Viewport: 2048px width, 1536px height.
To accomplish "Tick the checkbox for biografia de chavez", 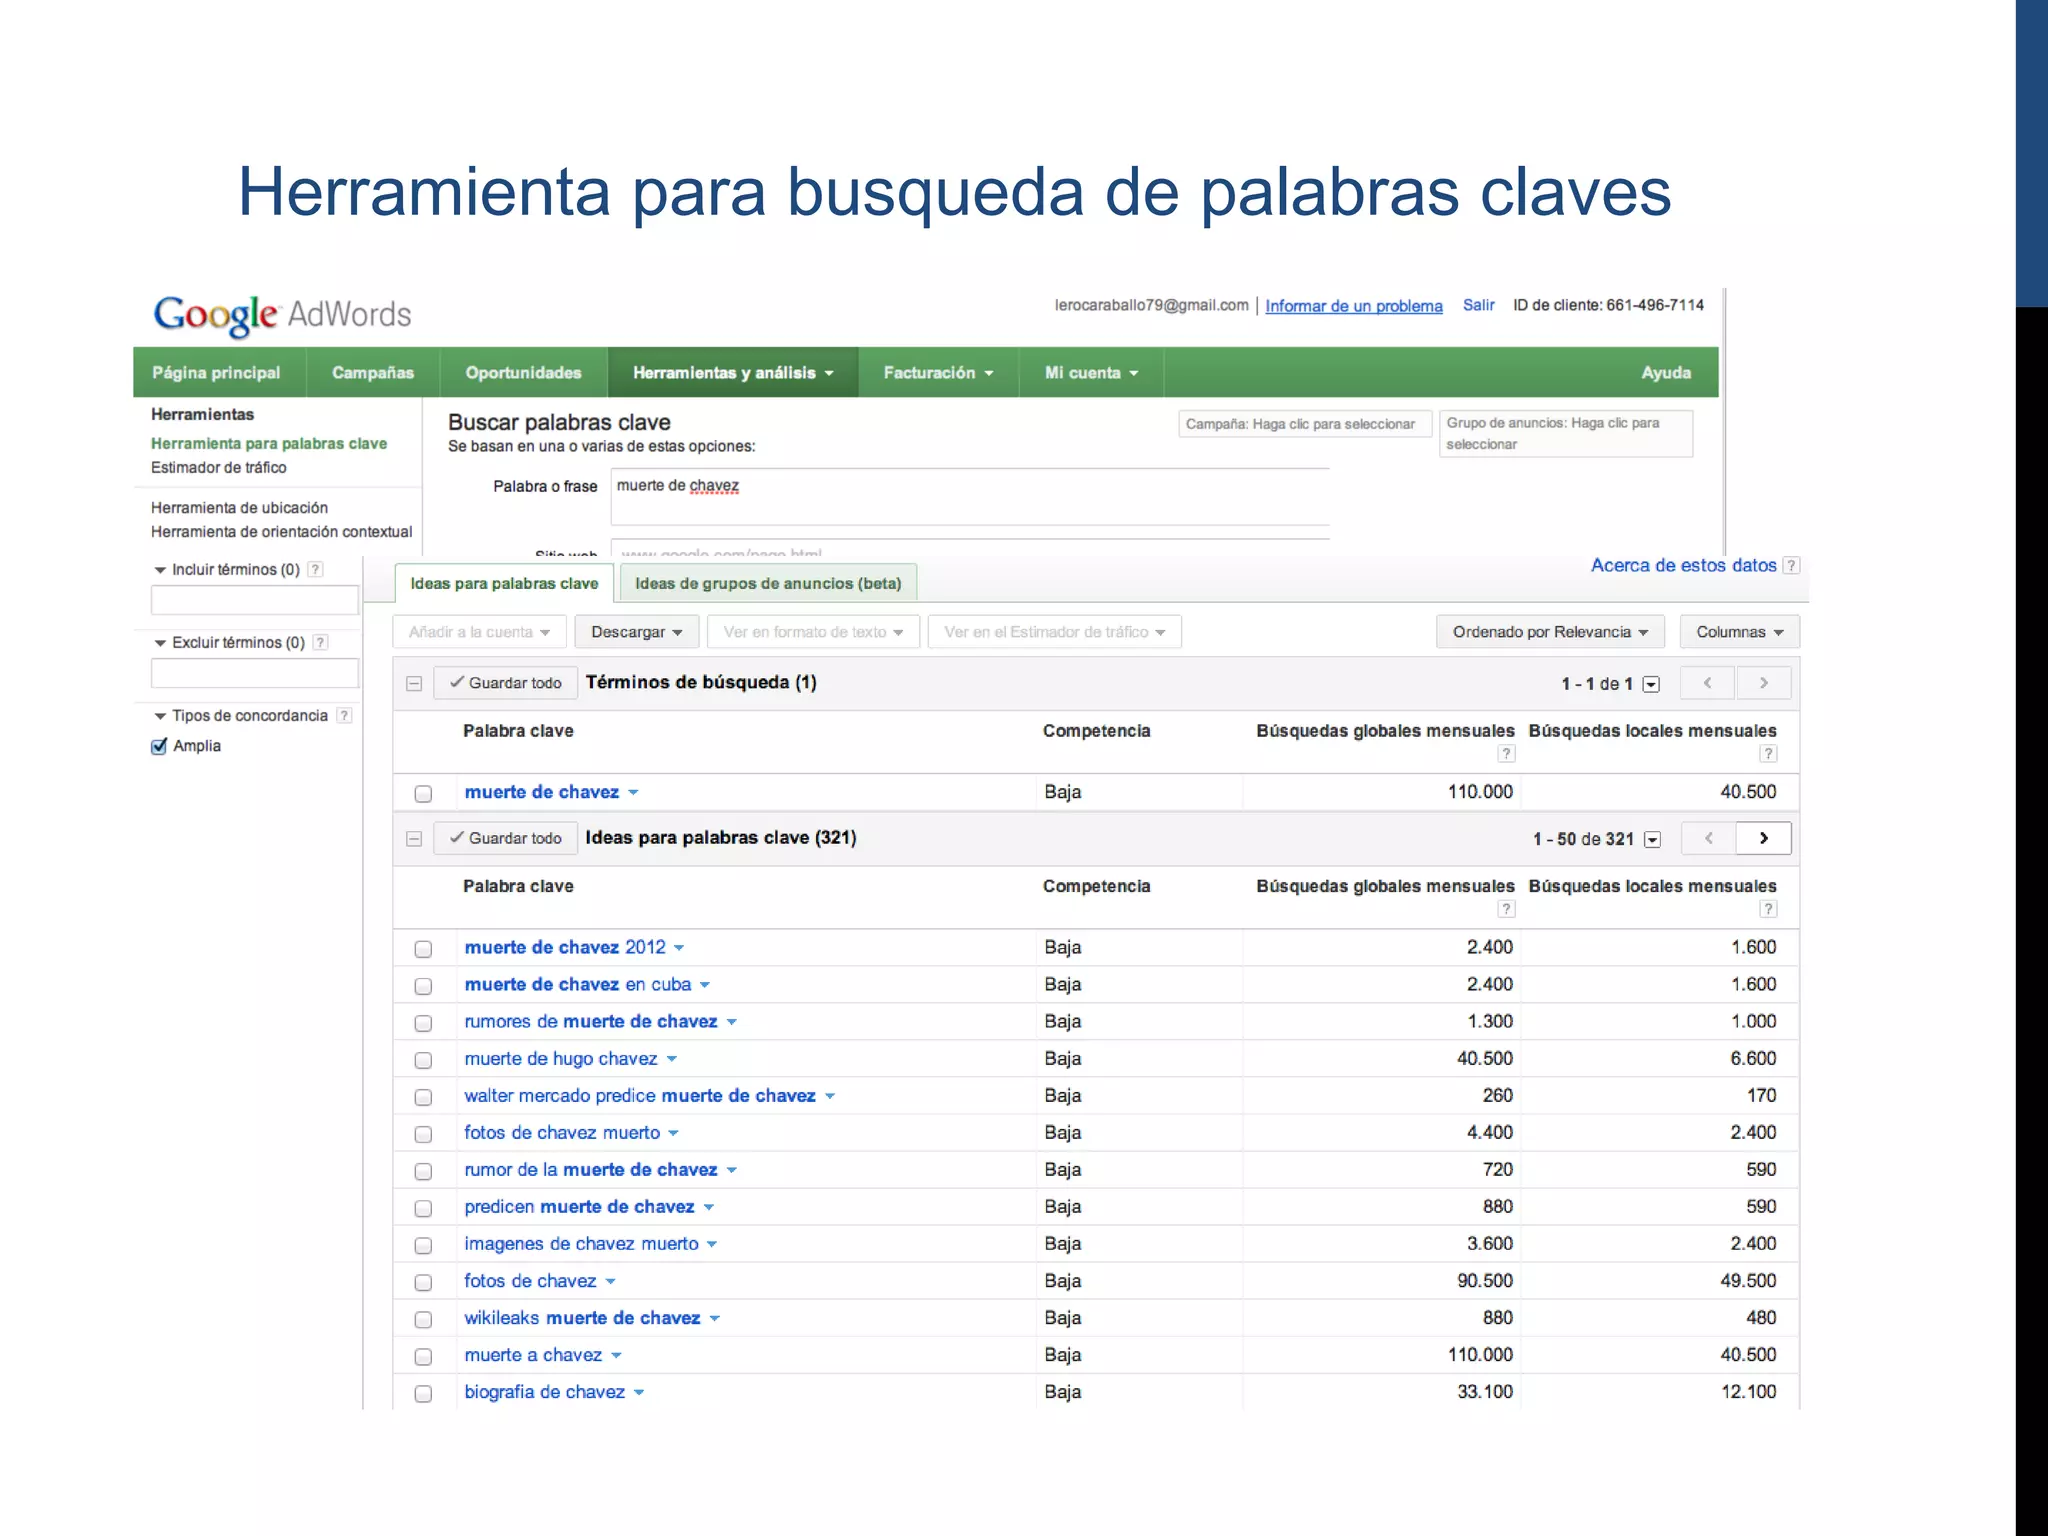I will 423,1393.
